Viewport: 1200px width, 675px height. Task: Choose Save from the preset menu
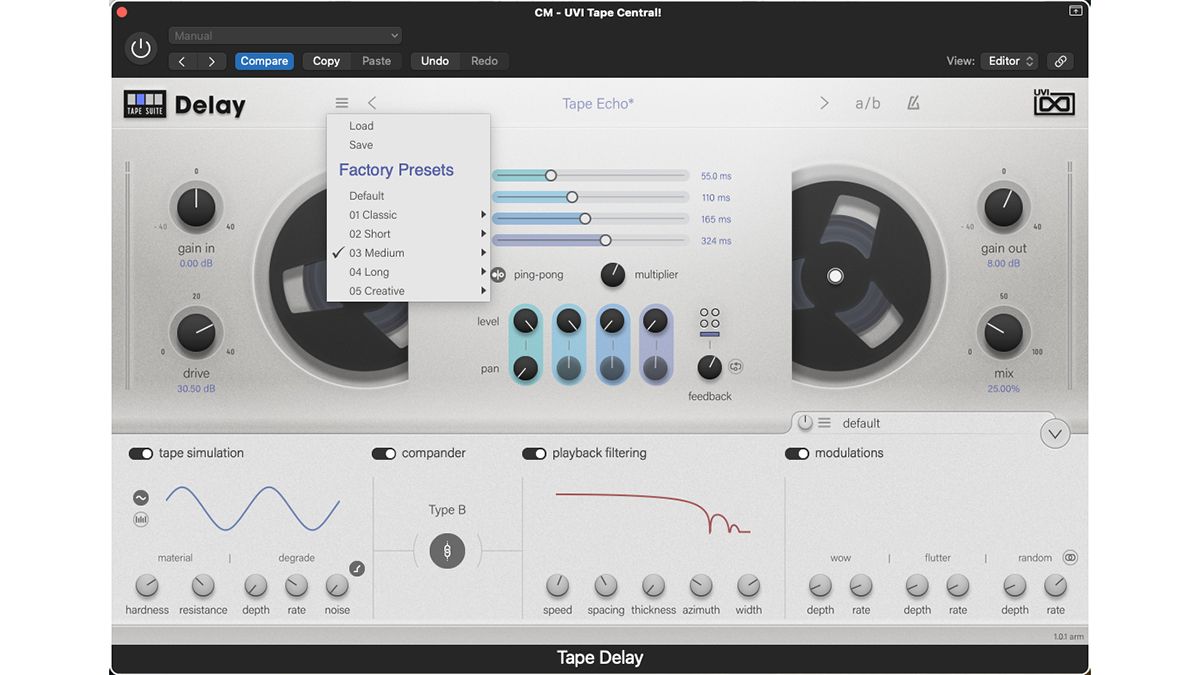360,144
